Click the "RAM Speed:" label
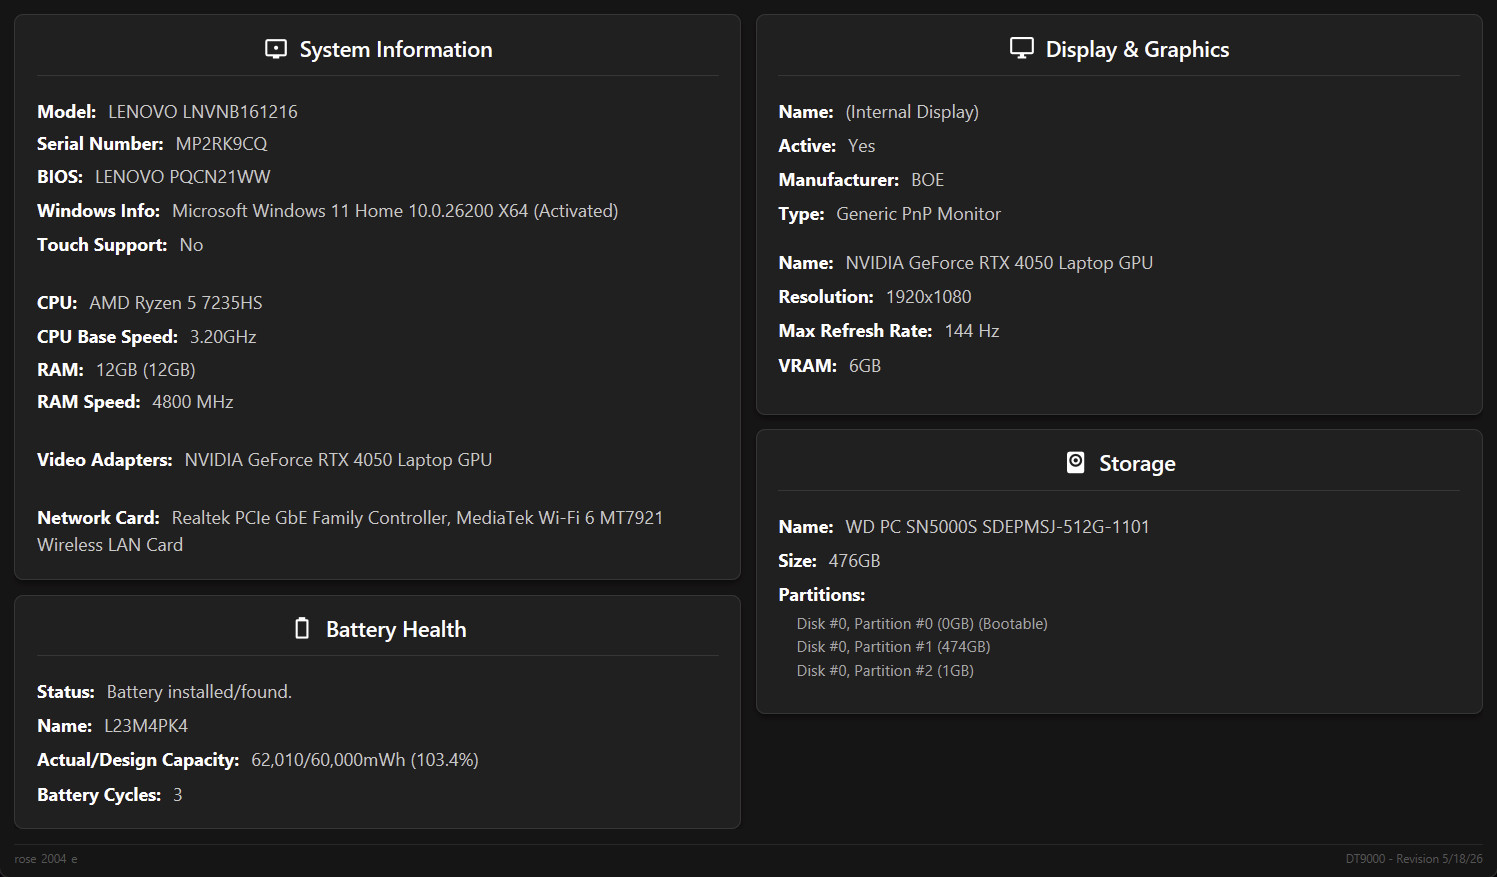 (x=89, y=402)
